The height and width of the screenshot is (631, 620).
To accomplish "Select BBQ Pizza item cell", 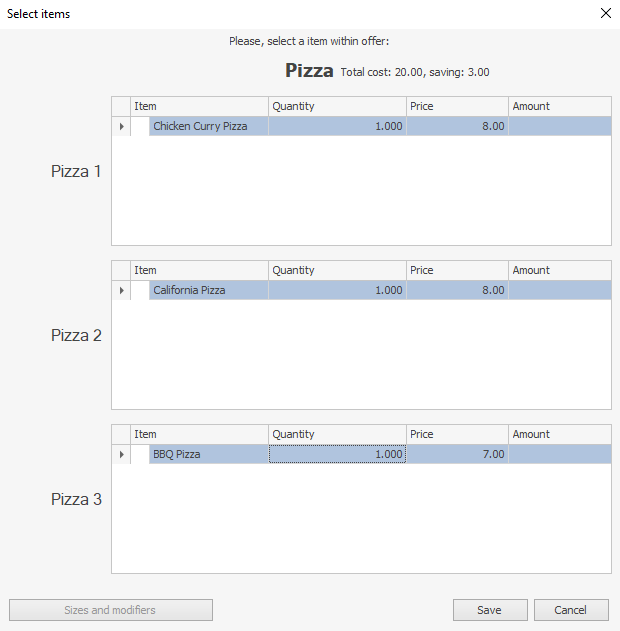I will [208, 454].
